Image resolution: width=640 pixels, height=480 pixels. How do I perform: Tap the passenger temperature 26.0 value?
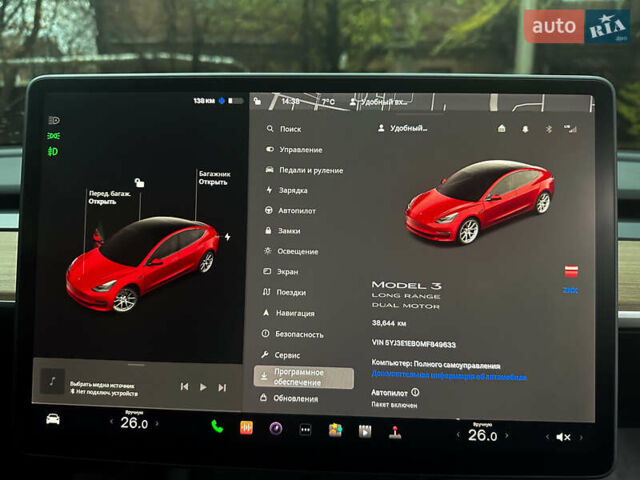pyautogui.click(x=482, y=435)
